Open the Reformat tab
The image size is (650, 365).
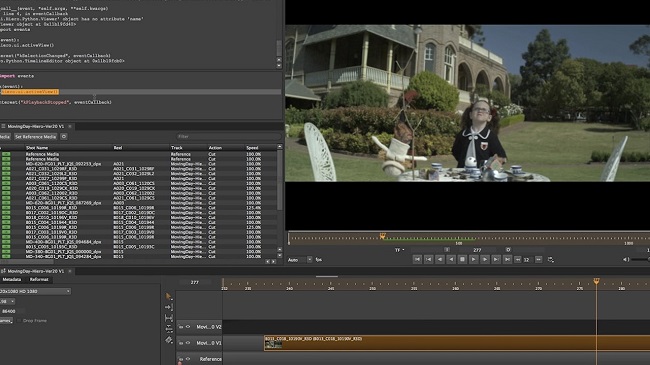39,280
